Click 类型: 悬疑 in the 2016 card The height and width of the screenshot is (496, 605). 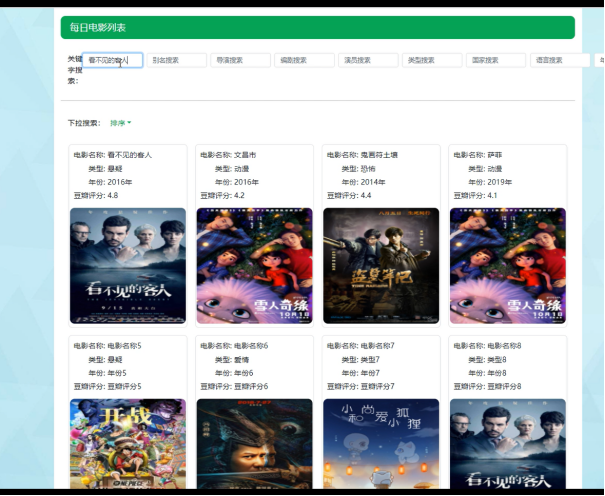click(x=105, y=169)
